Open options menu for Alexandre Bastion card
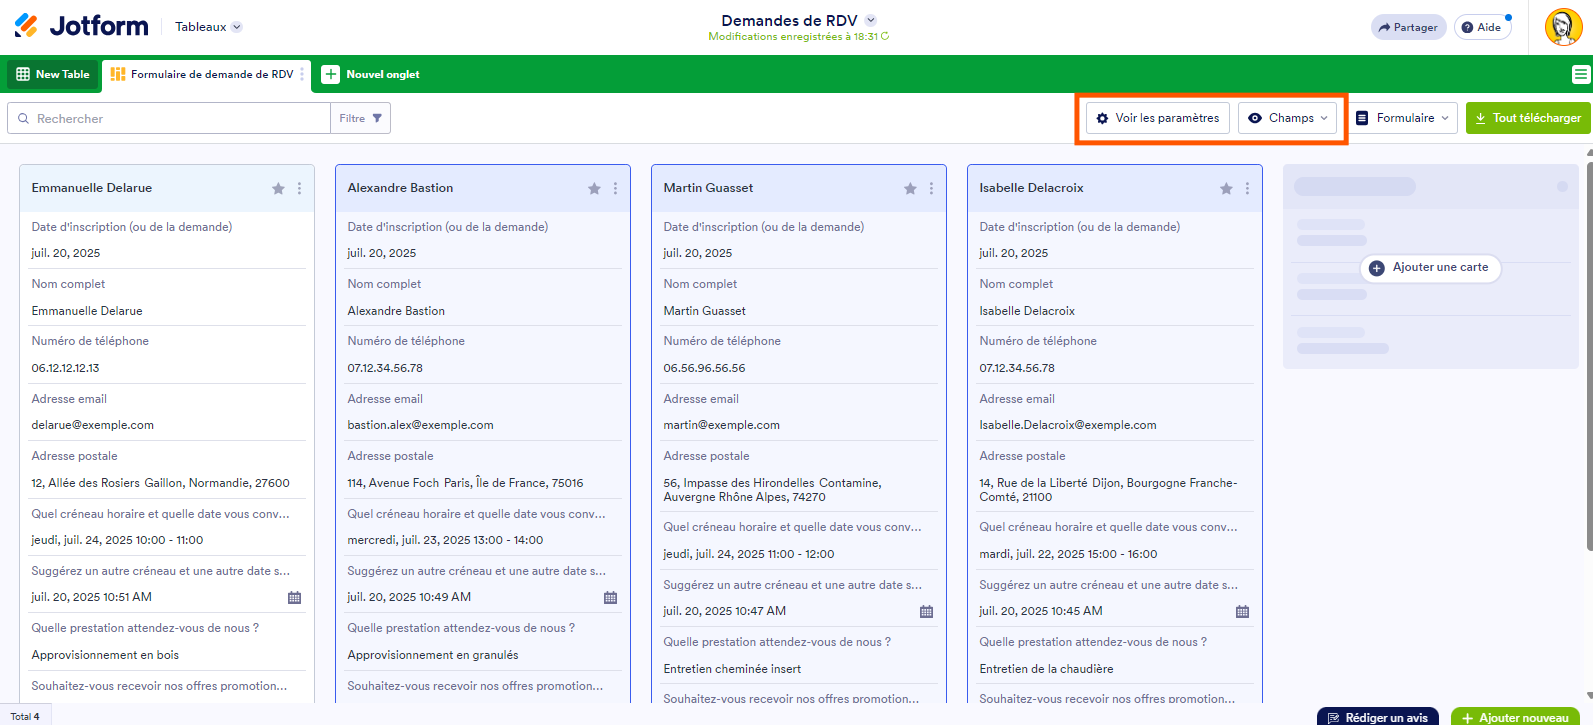This screenshot has height=725, width=1593. point(615,188)
